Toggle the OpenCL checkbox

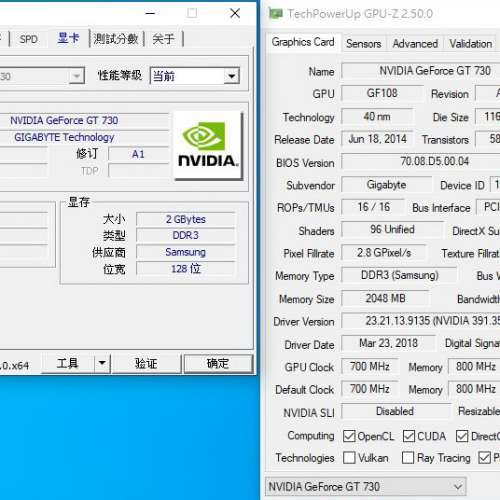(x=349, y=436)
